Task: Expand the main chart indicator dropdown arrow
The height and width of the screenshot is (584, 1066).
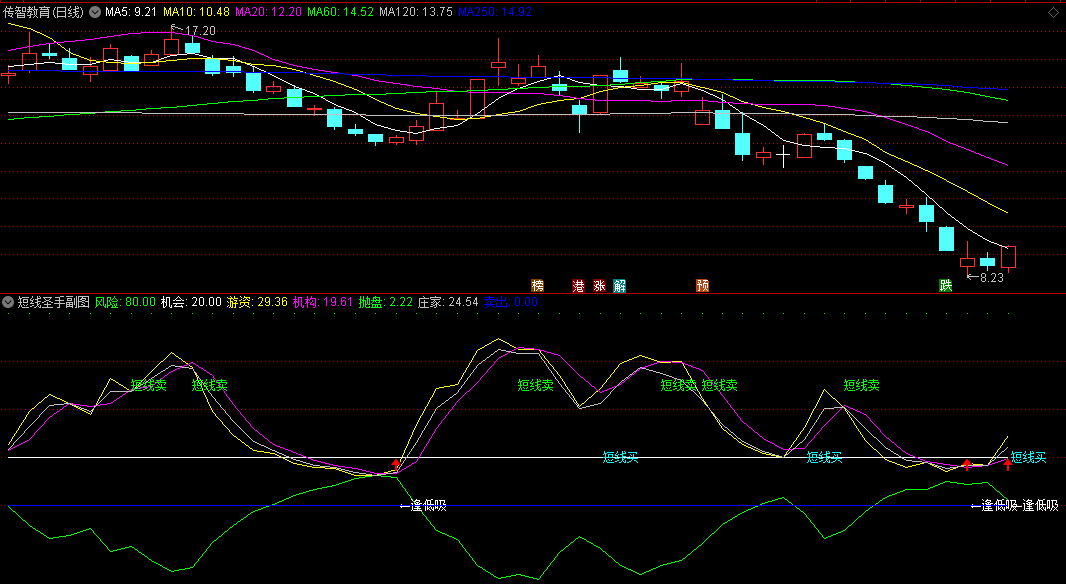Action: coord(95,12)
